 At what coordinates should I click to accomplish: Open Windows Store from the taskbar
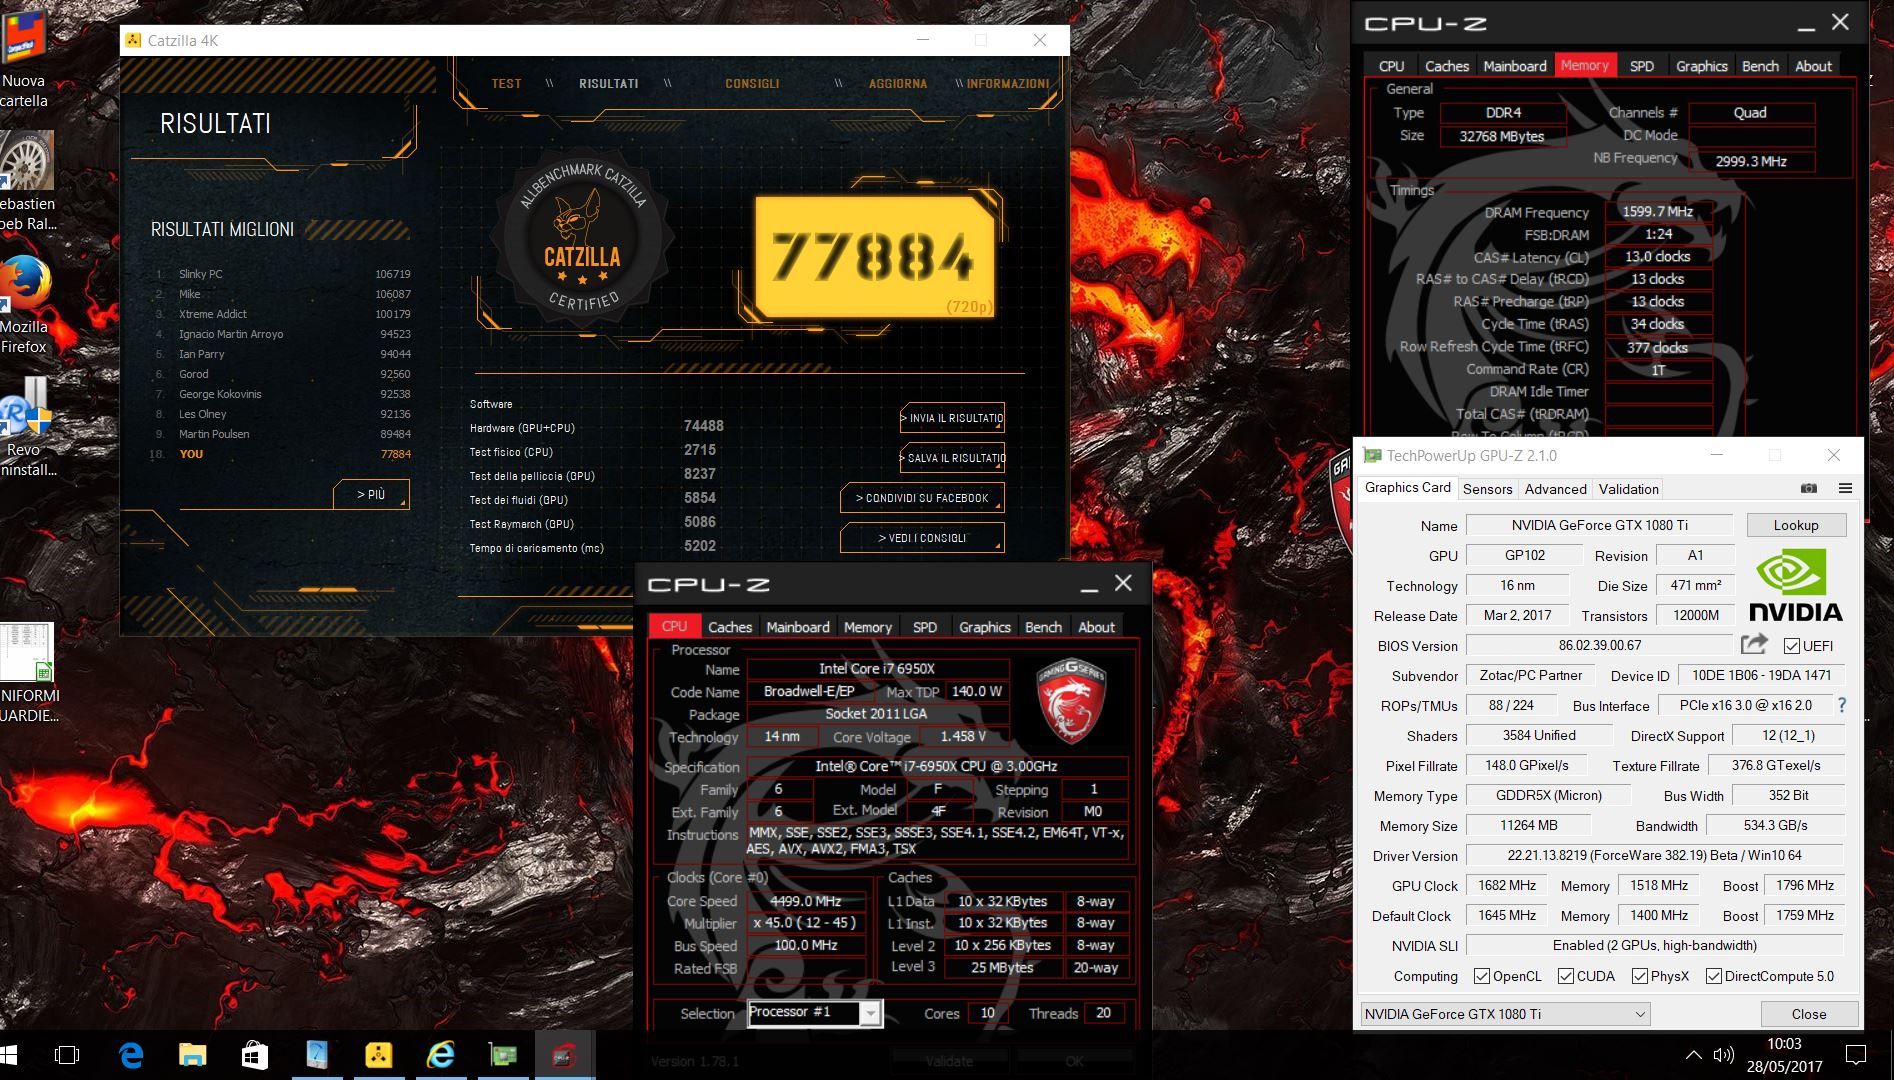(x=254, y=1055)
